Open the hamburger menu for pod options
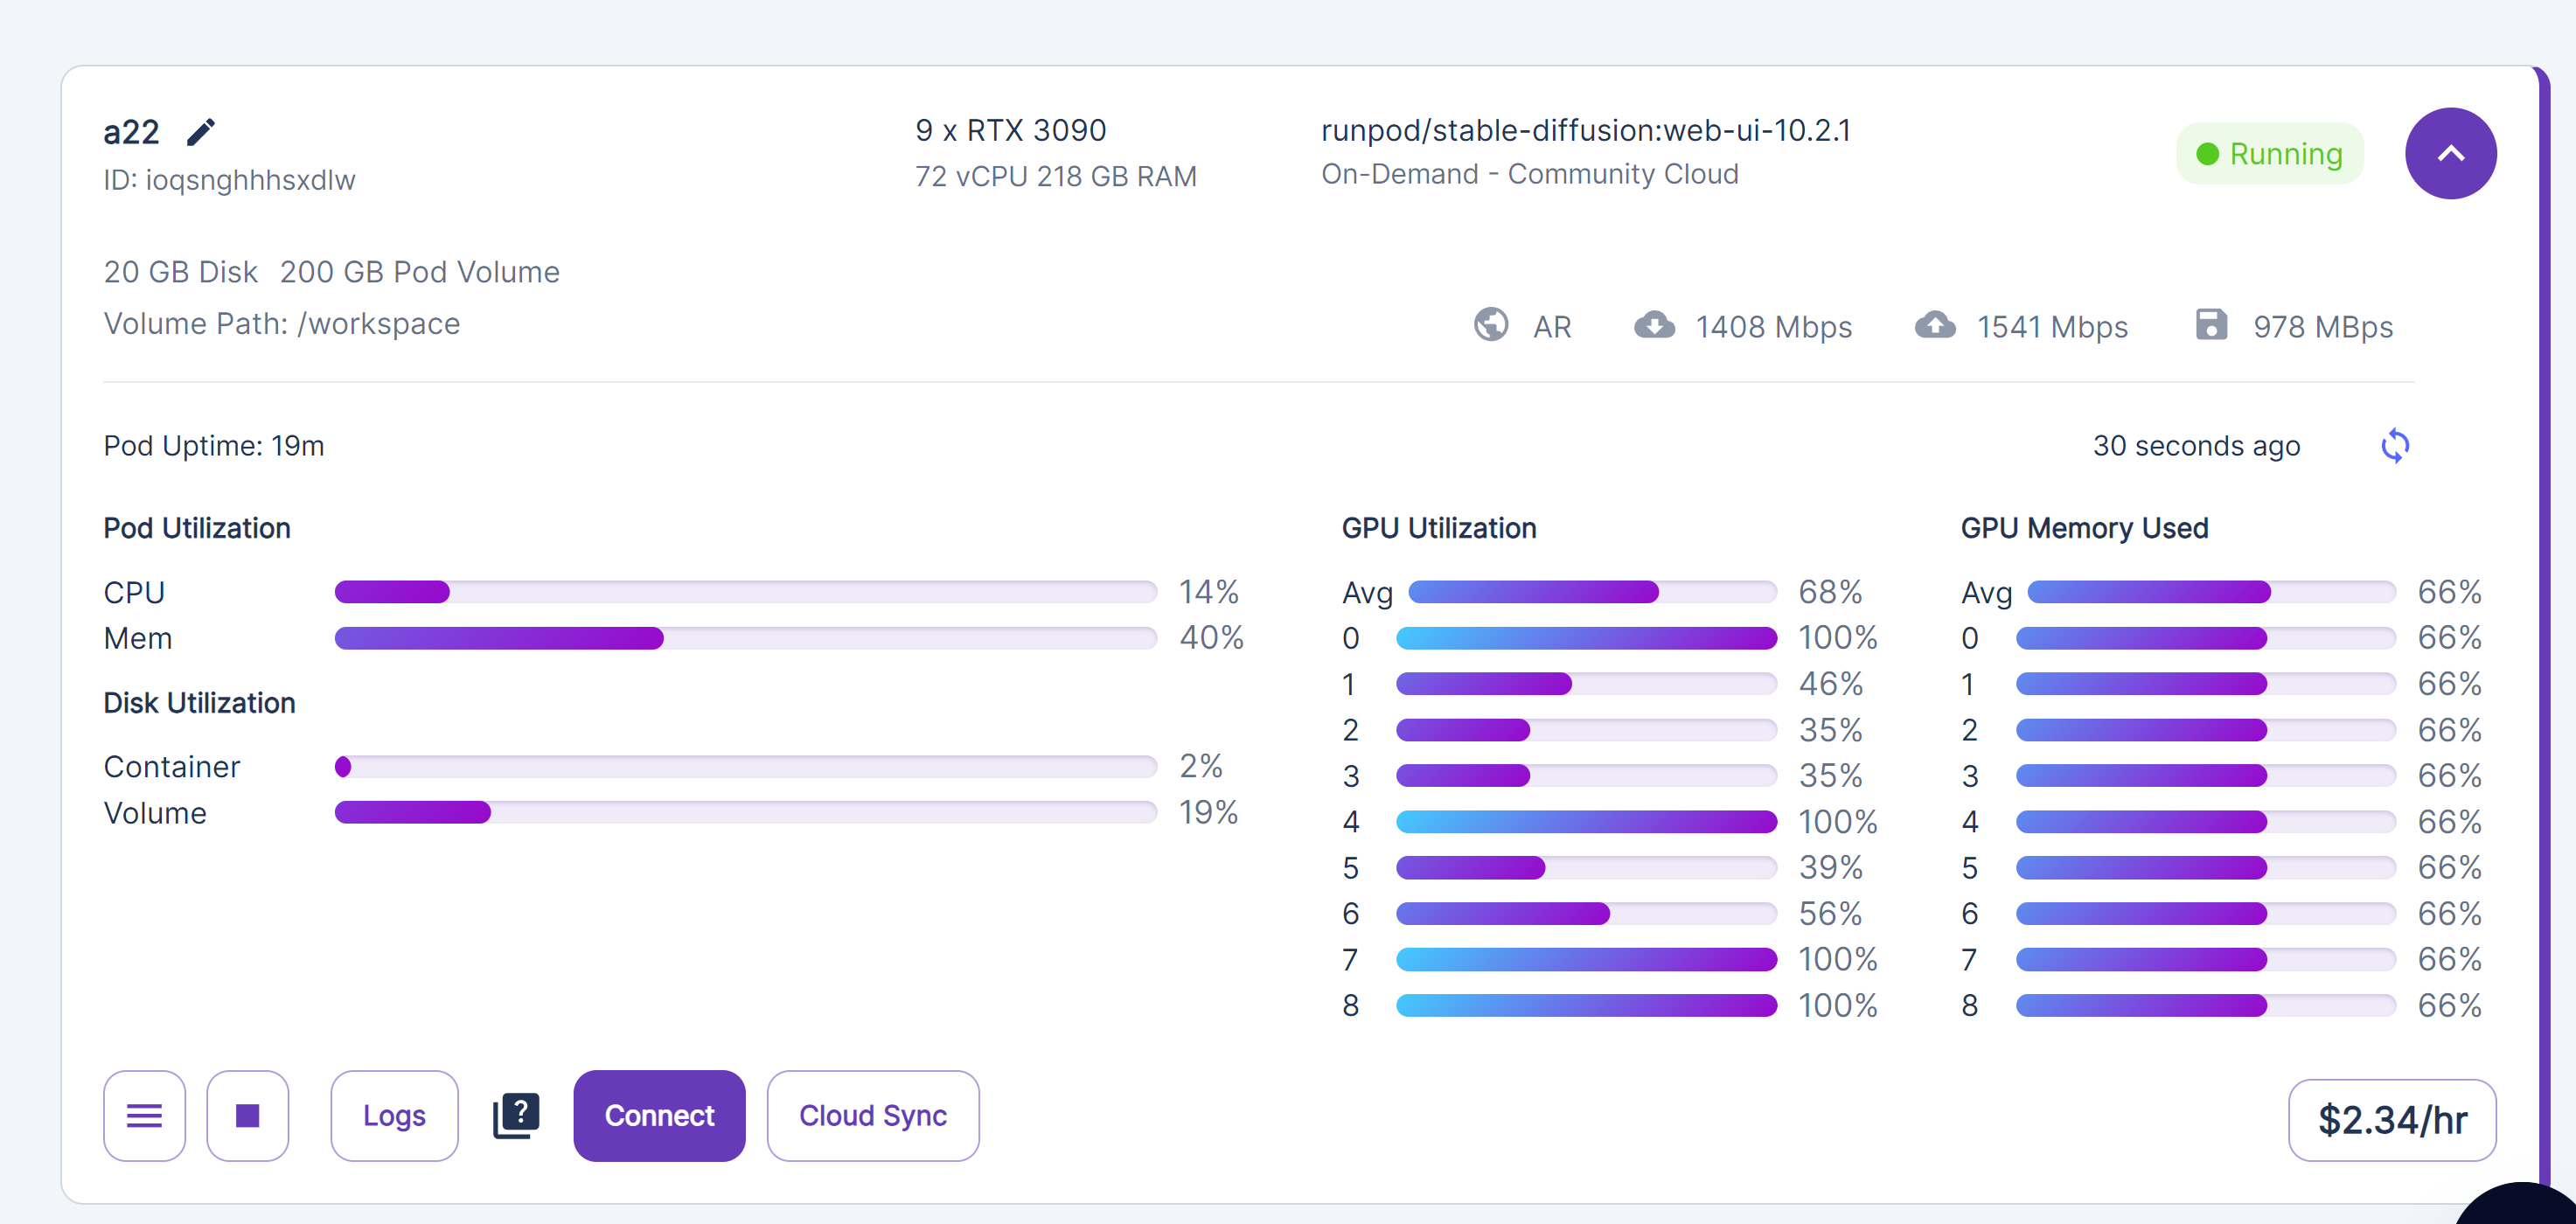This screenshot has height=1224, width=2576. (144, 1115)
